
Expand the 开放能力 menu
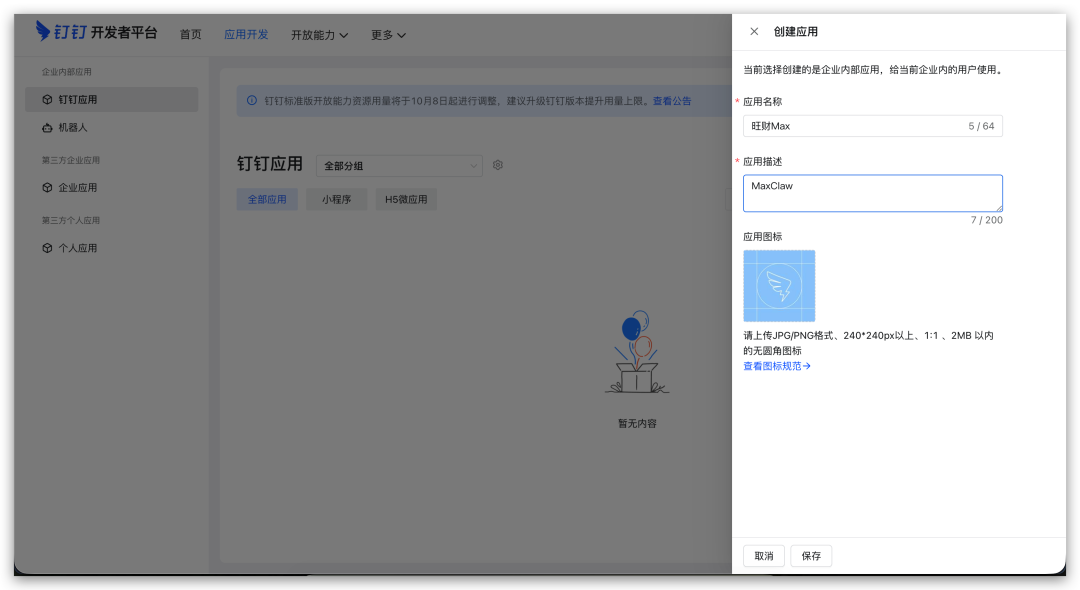point(319,35)
